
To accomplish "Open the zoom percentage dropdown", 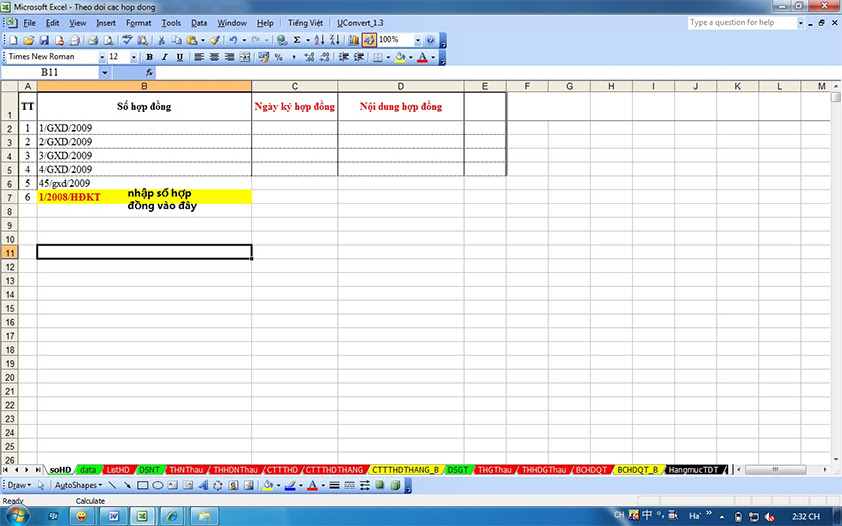I will click(x=417, y=40).
